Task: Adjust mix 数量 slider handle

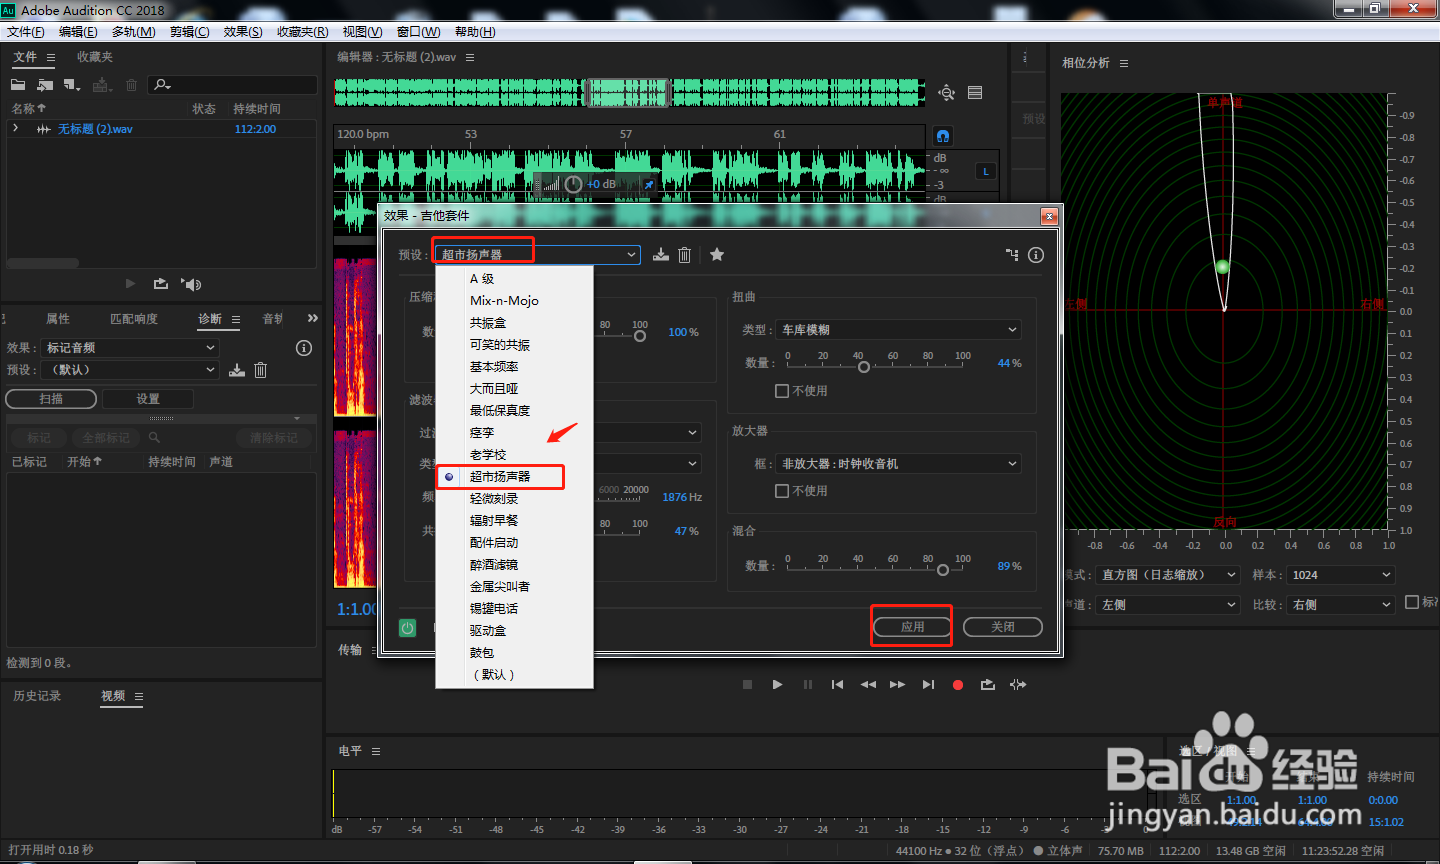Action: tap(943, 570)
